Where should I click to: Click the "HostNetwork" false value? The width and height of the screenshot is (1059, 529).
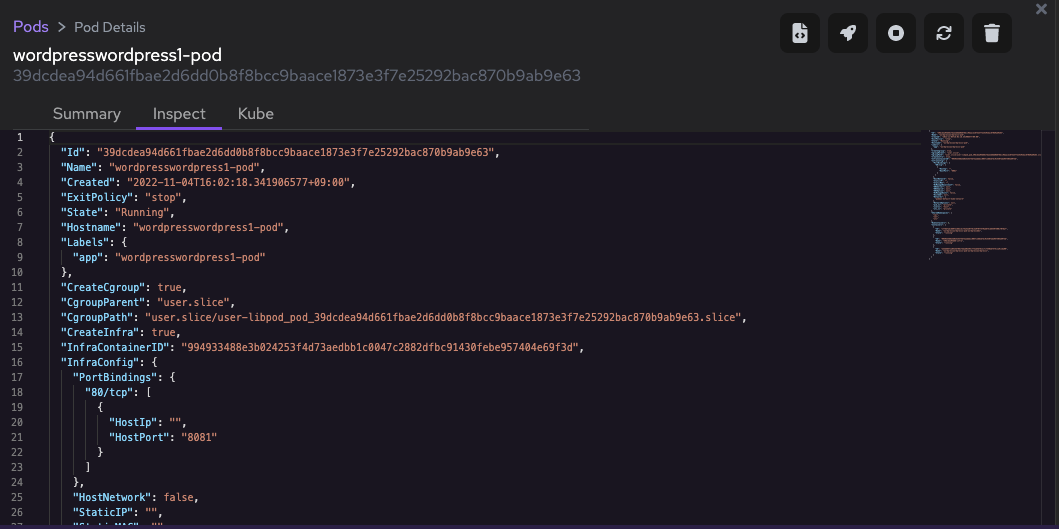pyautogui.click(x=178, y=497)
